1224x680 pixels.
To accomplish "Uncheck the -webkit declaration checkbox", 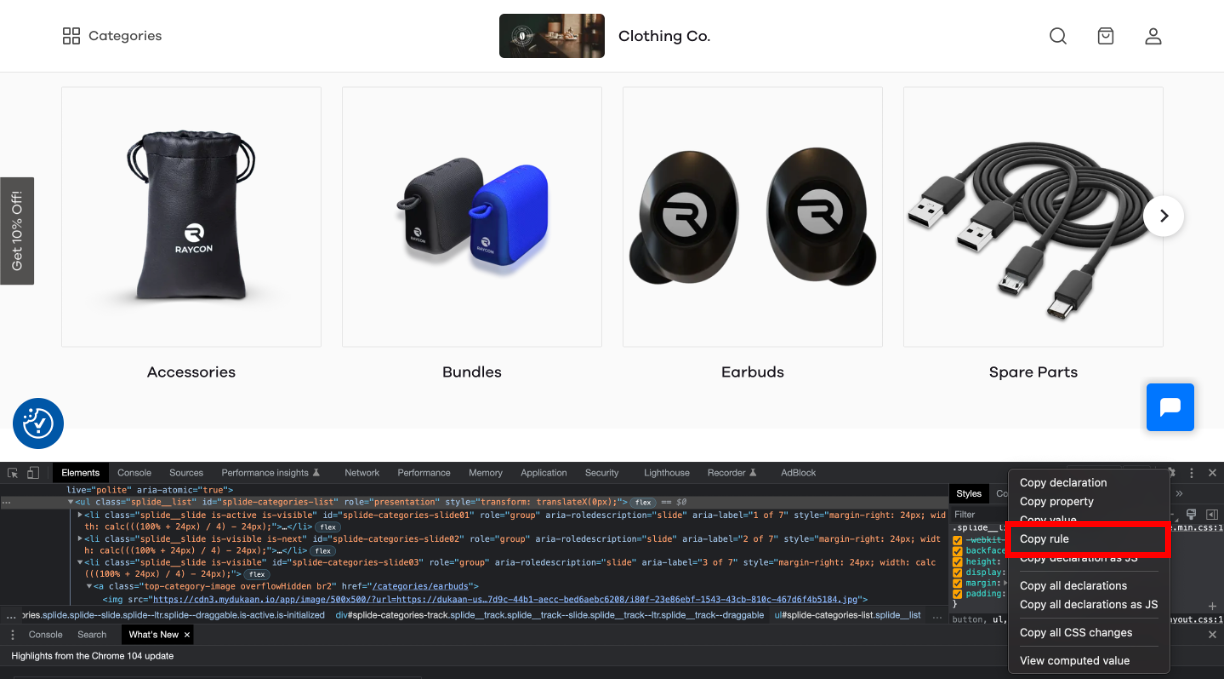I will pyautogui.click(x=957, y=541).
